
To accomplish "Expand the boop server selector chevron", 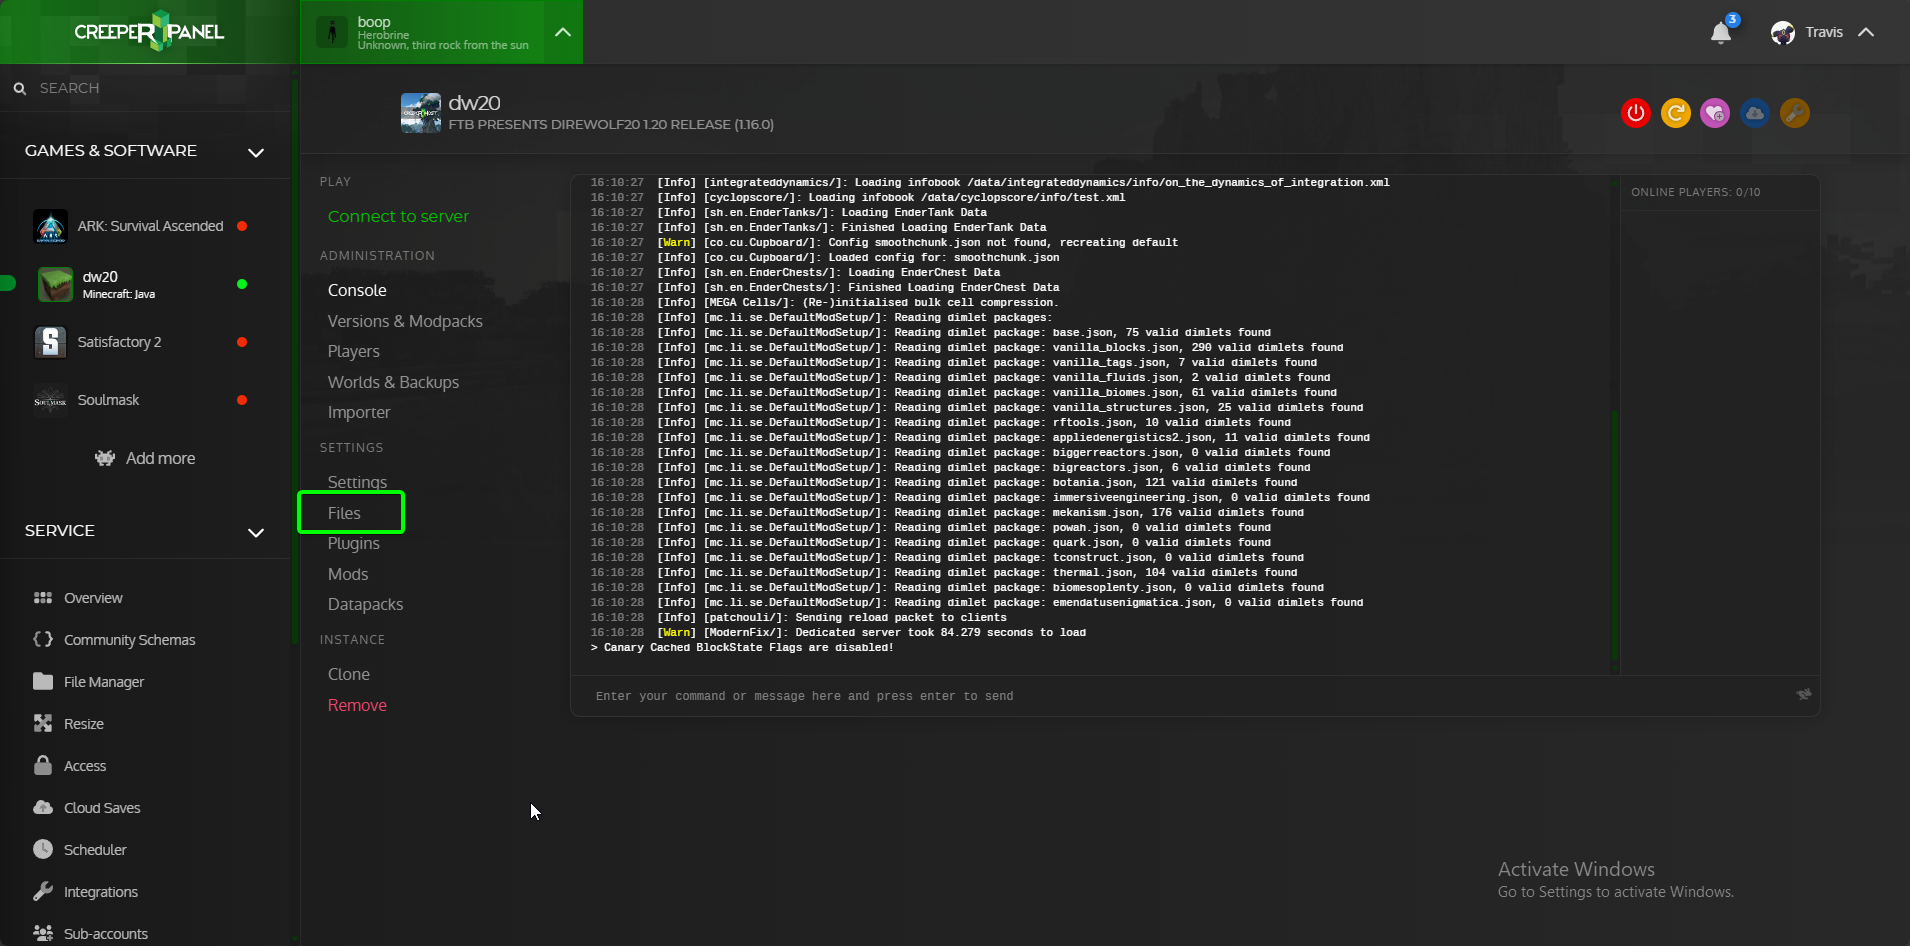I will tap(563, 32).
